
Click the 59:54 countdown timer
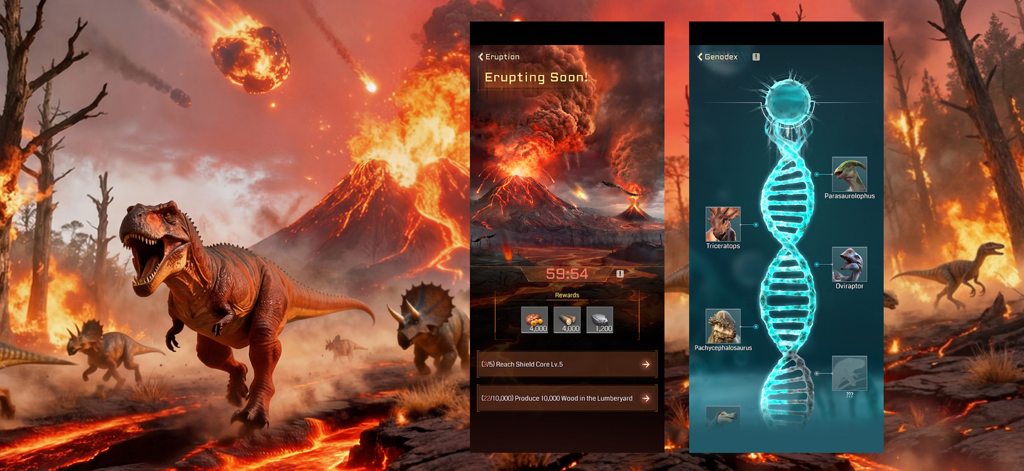pos(567,274)
